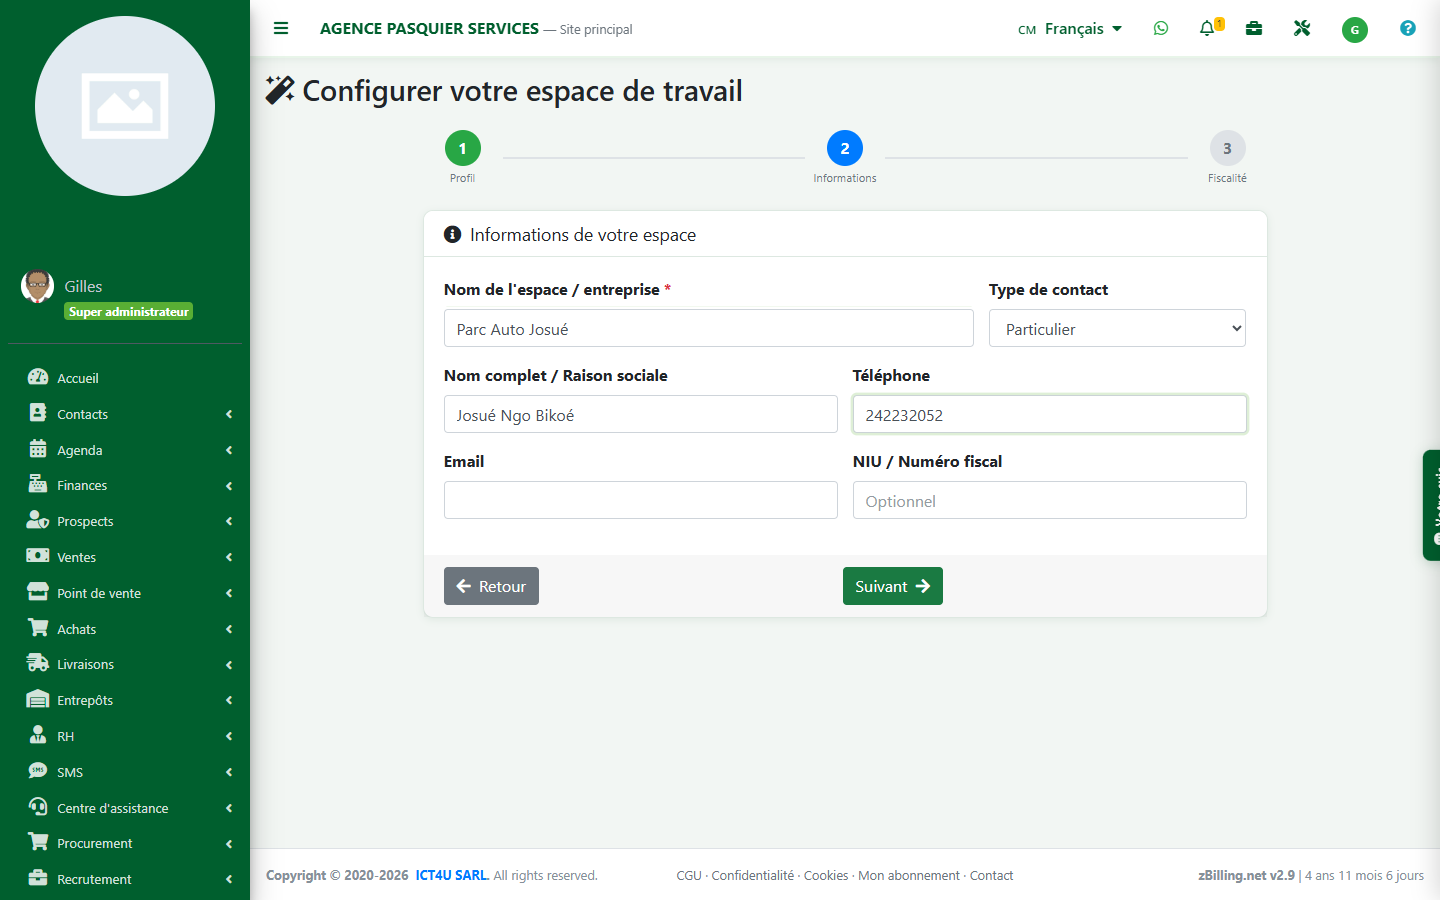Open WhatsApp icon in top bar

pyautogui.click(x=1161, y=29)
